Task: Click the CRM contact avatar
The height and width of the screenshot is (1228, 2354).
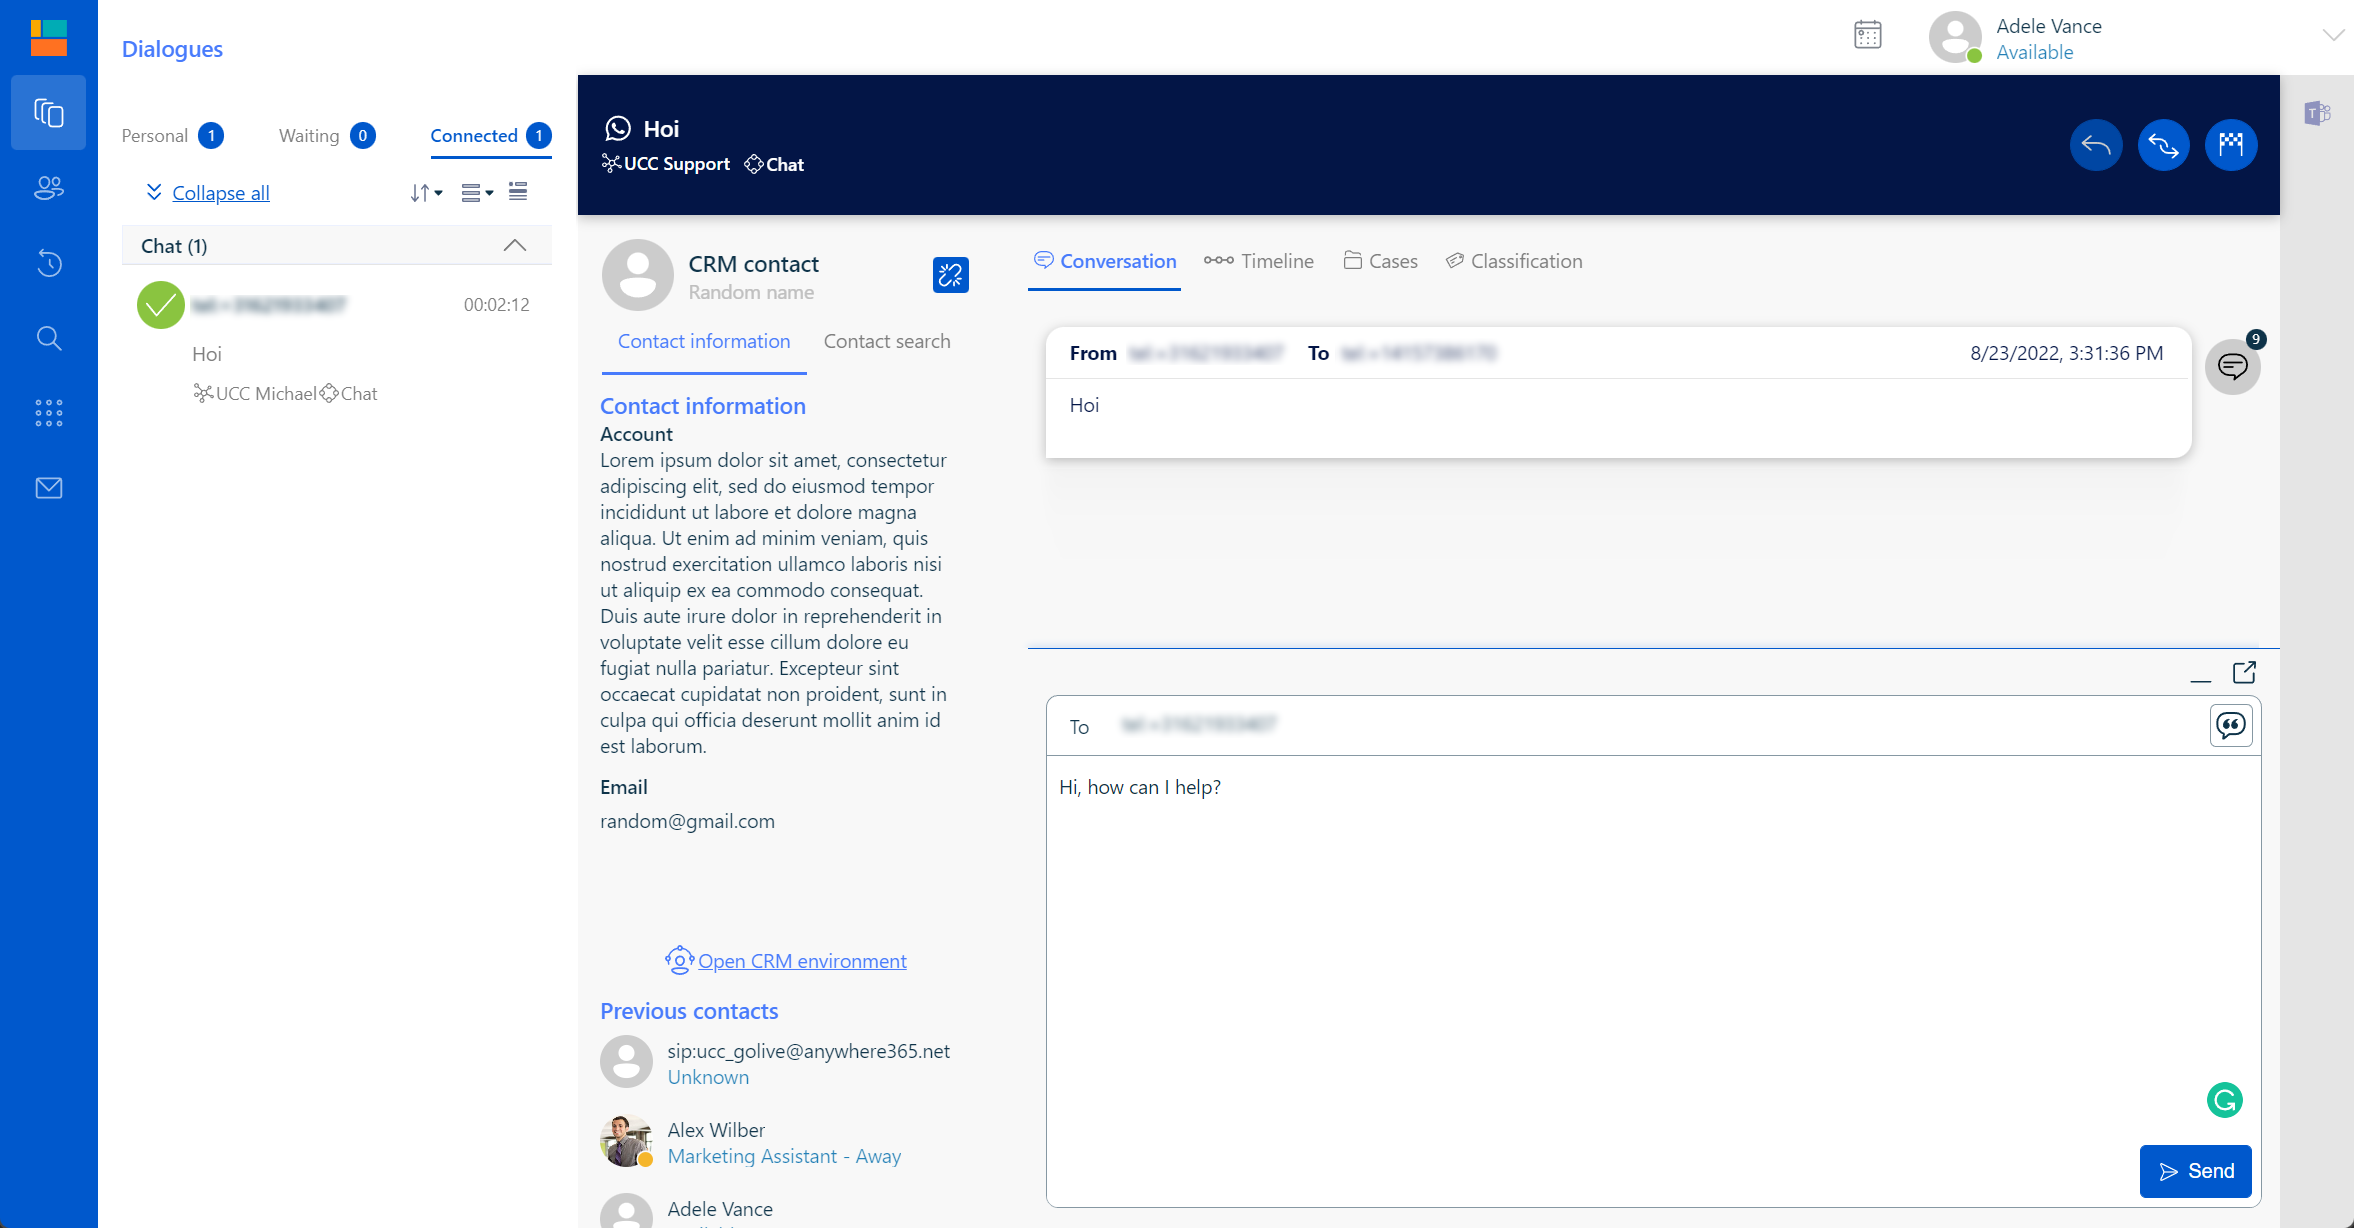Action: 637,275
